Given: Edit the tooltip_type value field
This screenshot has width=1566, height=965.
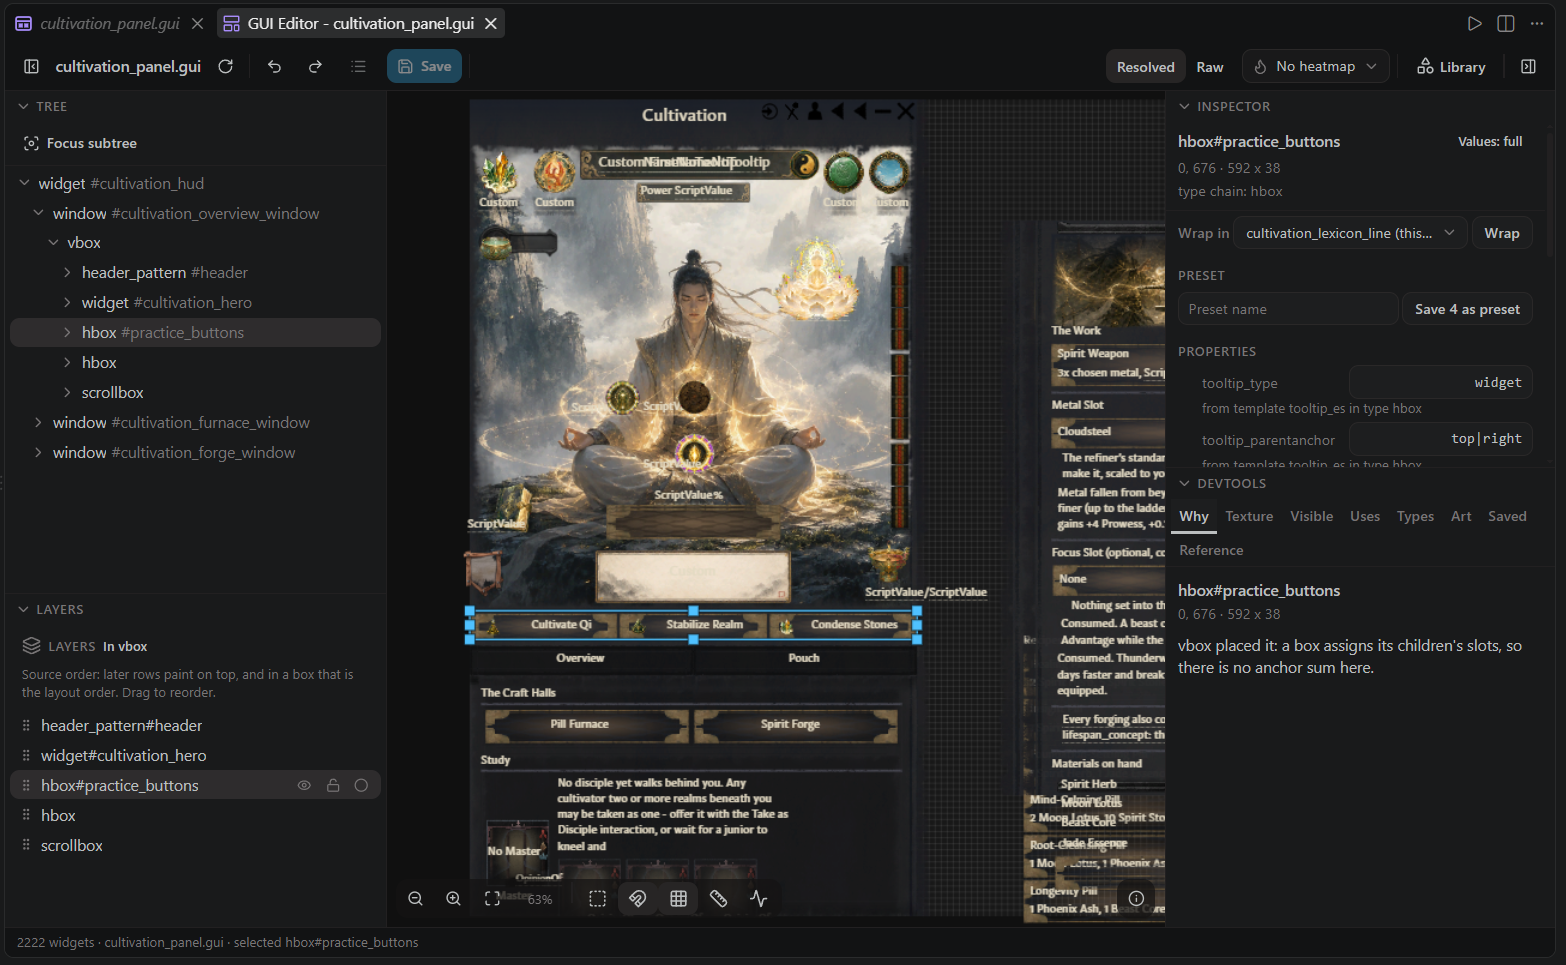Looking at the screenshot, I should click(x=1440, y=382).
